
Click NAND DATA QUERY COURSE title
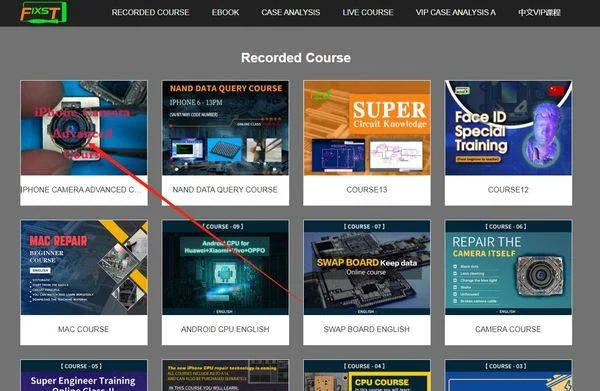(225, 189)
